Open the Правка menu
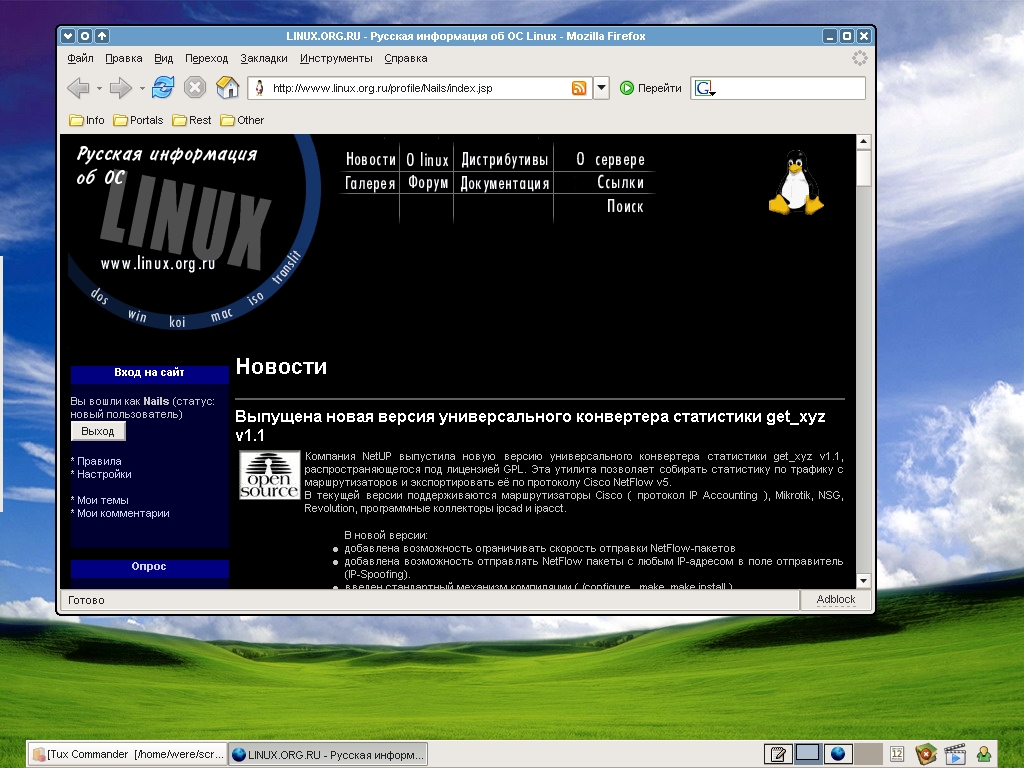This screenshot has height=768, width=1024. tap(123, 58)
